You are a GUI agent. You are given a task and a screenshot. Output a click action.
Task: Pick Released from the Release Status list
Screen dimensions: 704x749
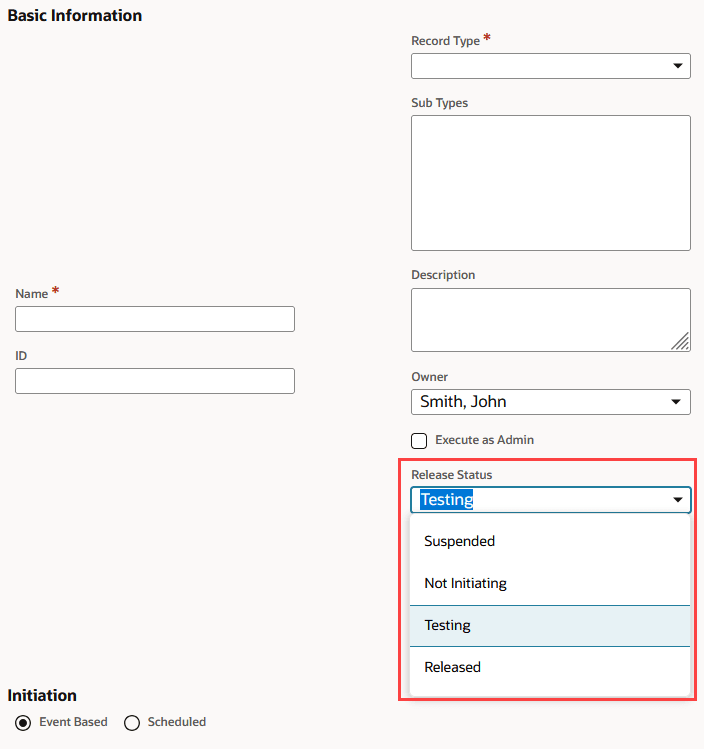coord(550,667)
